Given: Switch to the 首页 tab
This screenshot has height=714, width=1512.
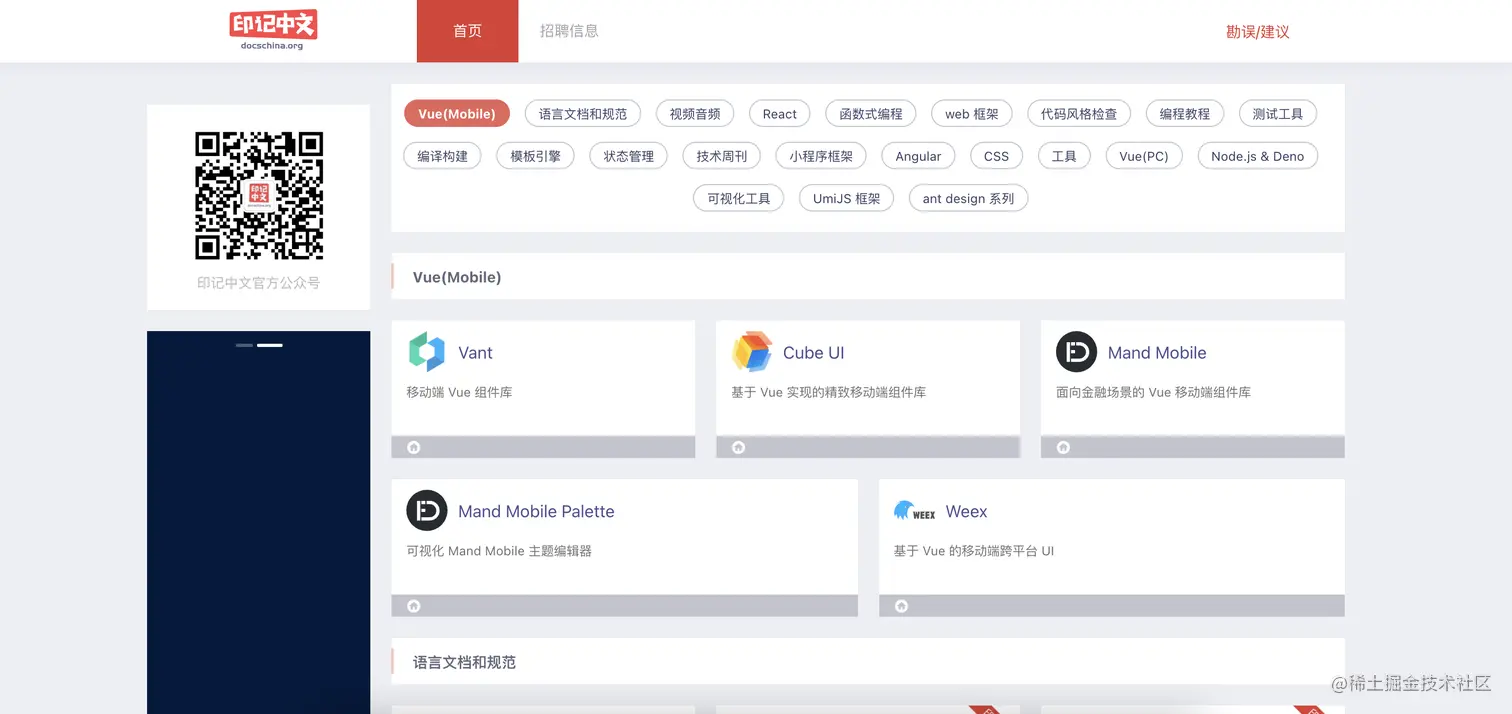Looking at the screenshot, I should [468, 31].
